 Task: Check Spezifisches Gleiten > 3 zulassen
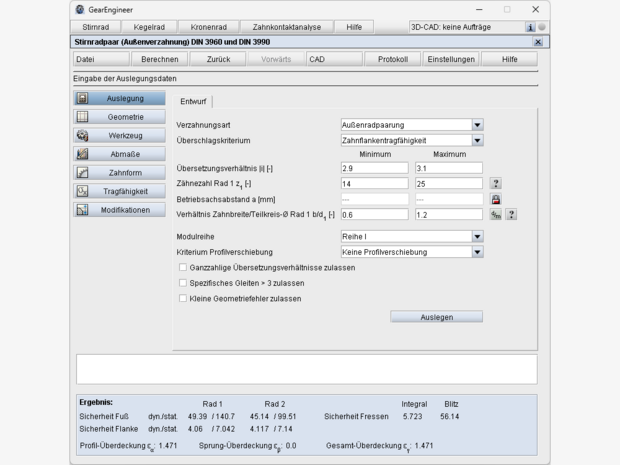pos(183,283)
